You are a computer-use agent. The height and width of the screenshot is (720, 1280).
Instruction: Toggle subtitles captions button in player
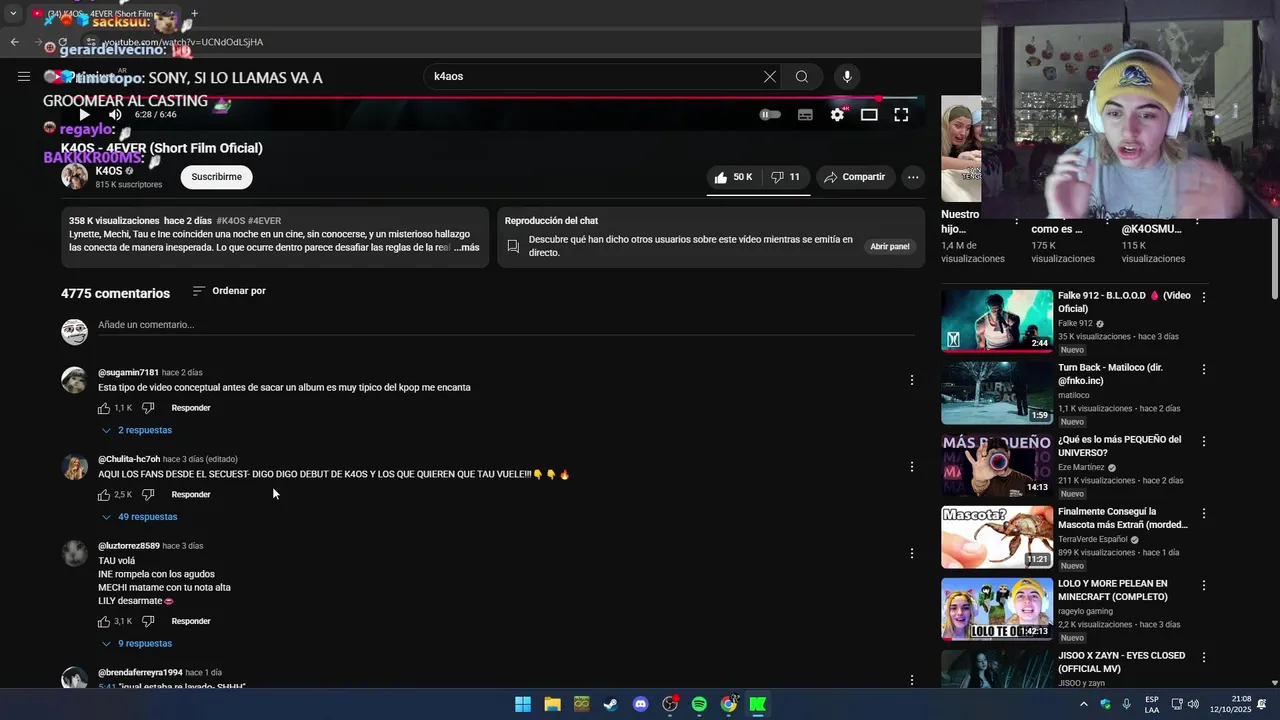pyautogui.click(x=805, y=115)
